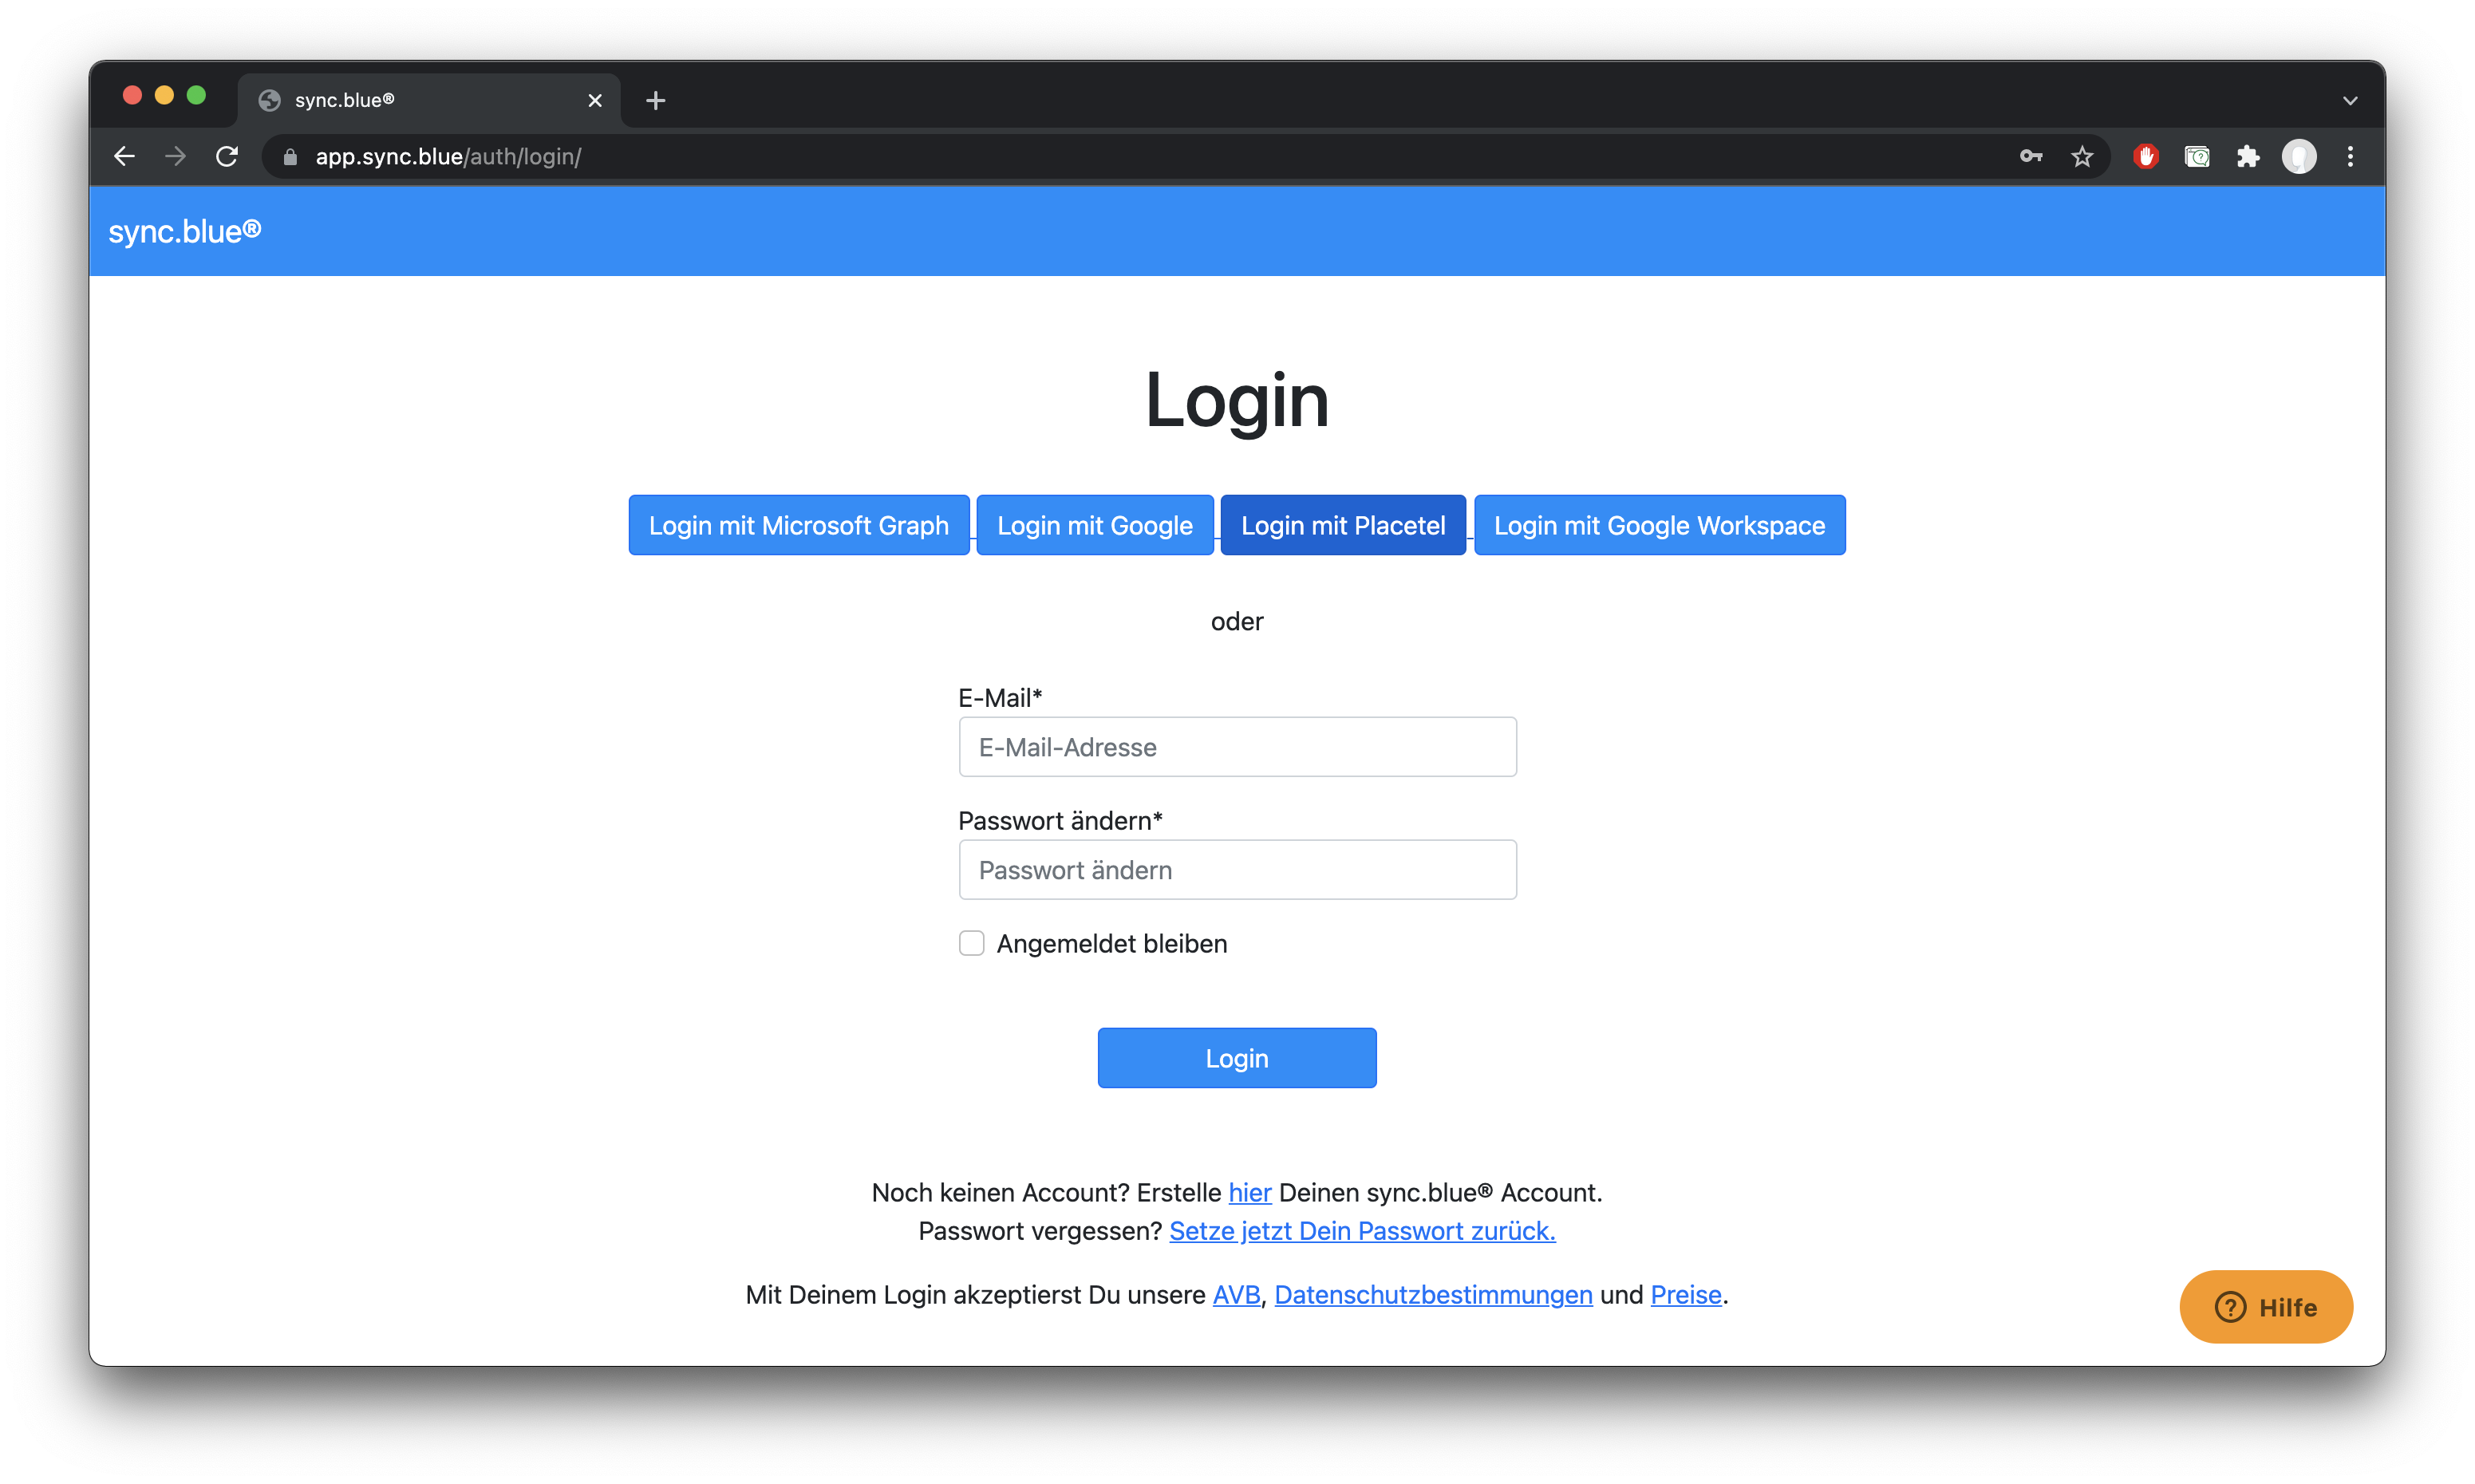Go back using the browser back arrow
Image resolution: width=2475 pixels, height=1484 pixels.
pos(124,156)
